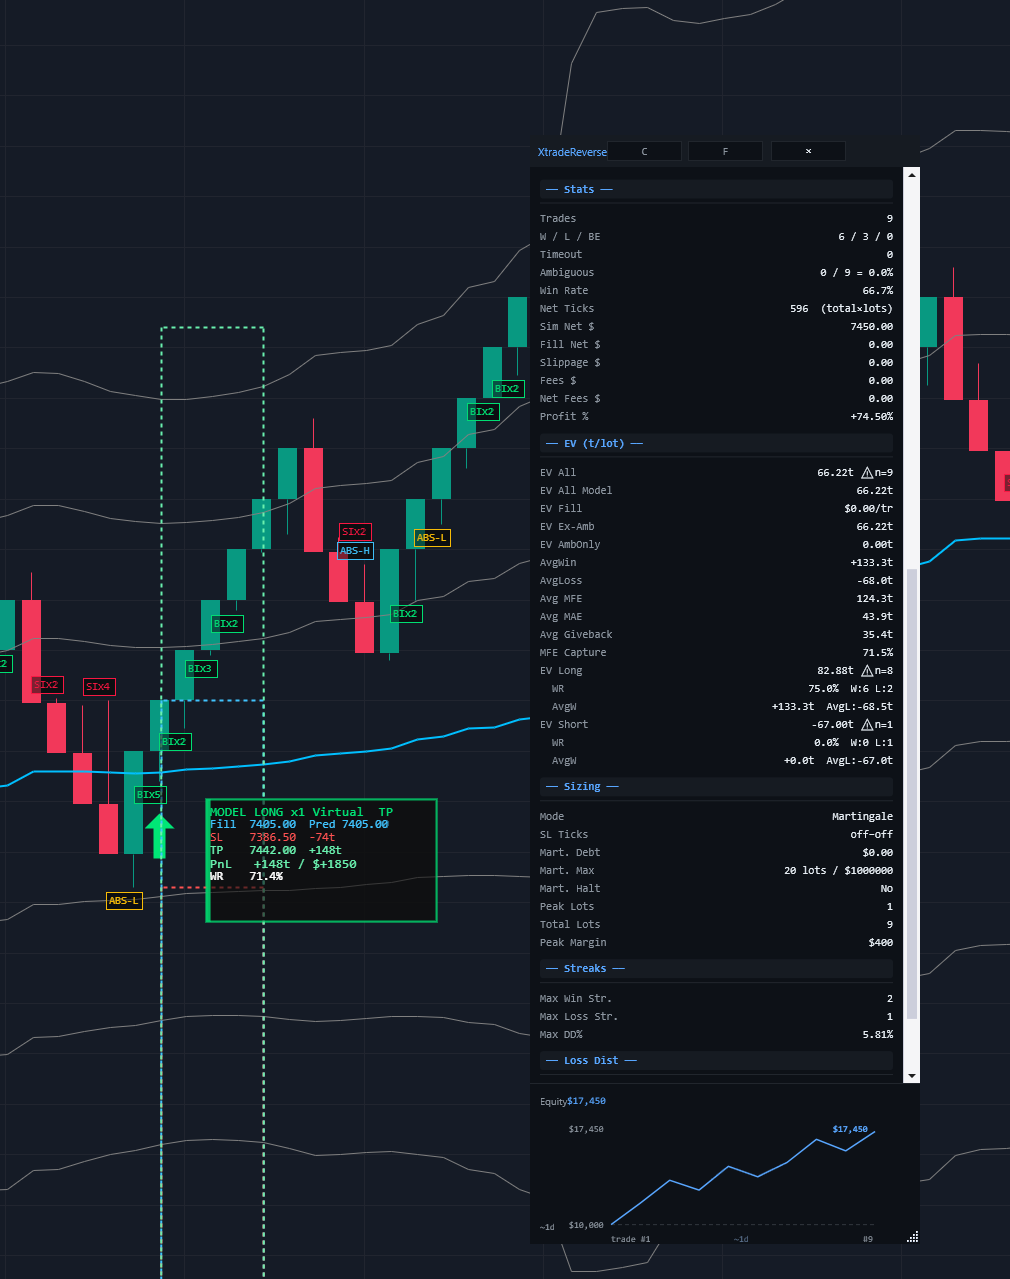Click the Sim Net $ value 7450.00
1010x1279 pixels.
872,326
